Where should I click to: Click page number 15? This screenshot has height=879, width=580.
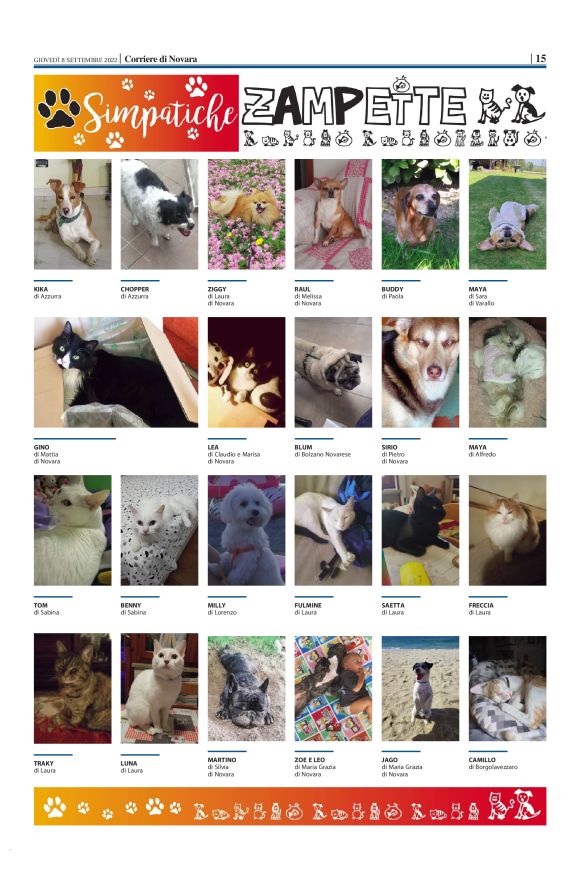click(540, 58)
